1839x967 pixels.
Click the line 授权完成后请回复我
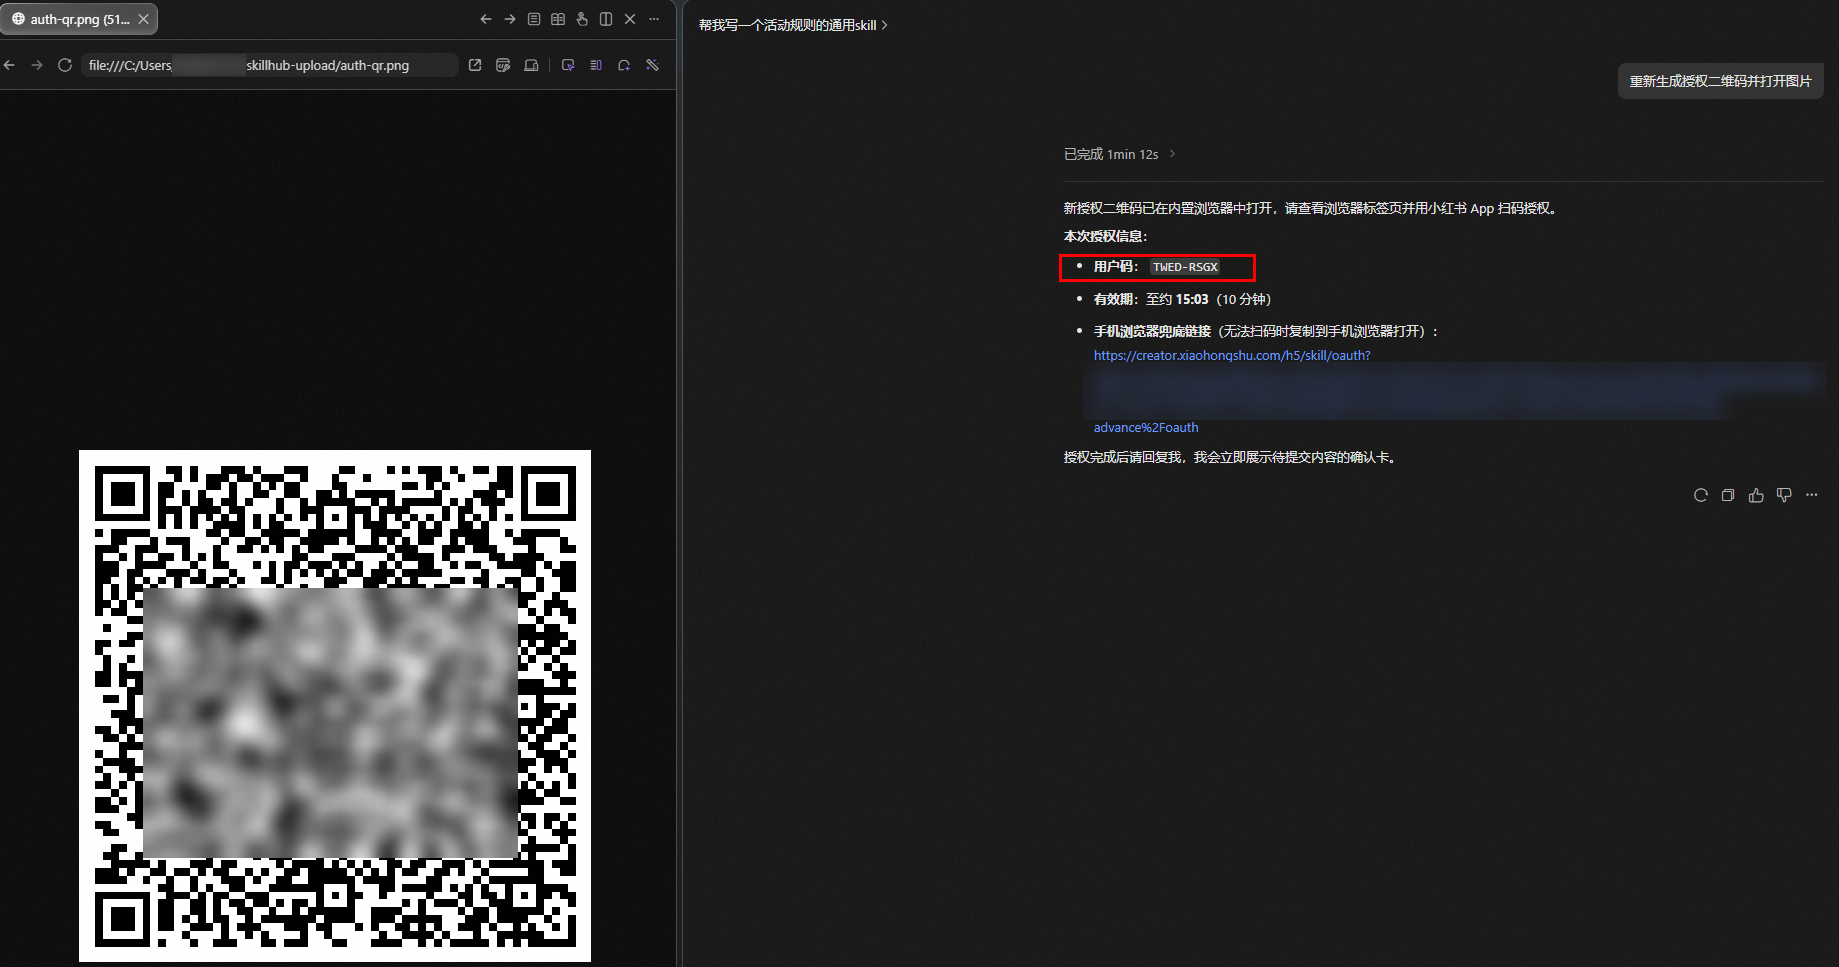tap(1231, 457)
